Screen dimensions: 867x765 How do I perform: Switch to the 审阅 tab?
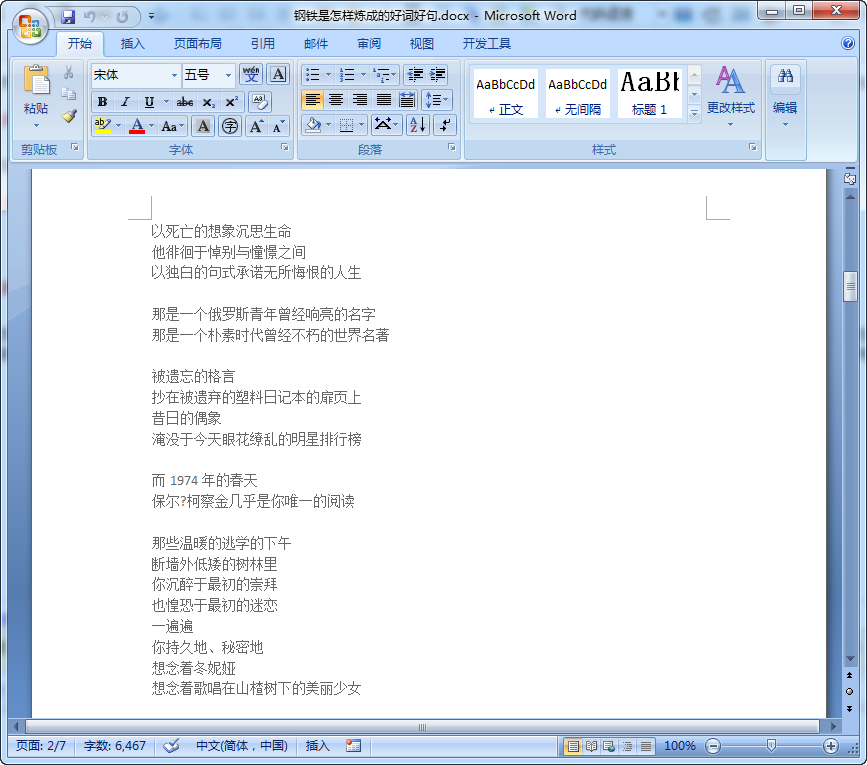pos(369,44)
